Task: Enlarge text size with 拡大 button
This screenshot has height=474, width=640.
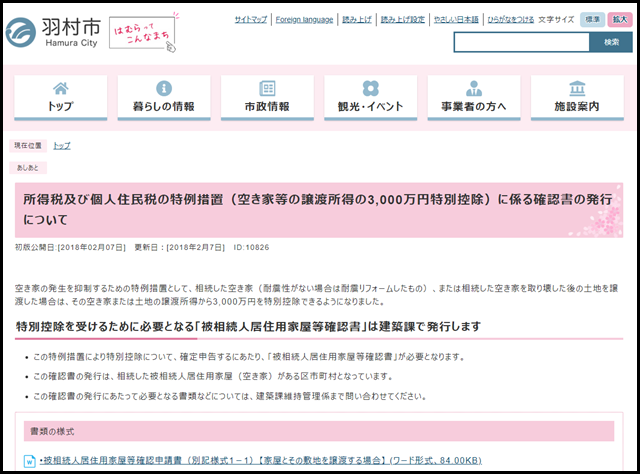Action: [620, 19]
